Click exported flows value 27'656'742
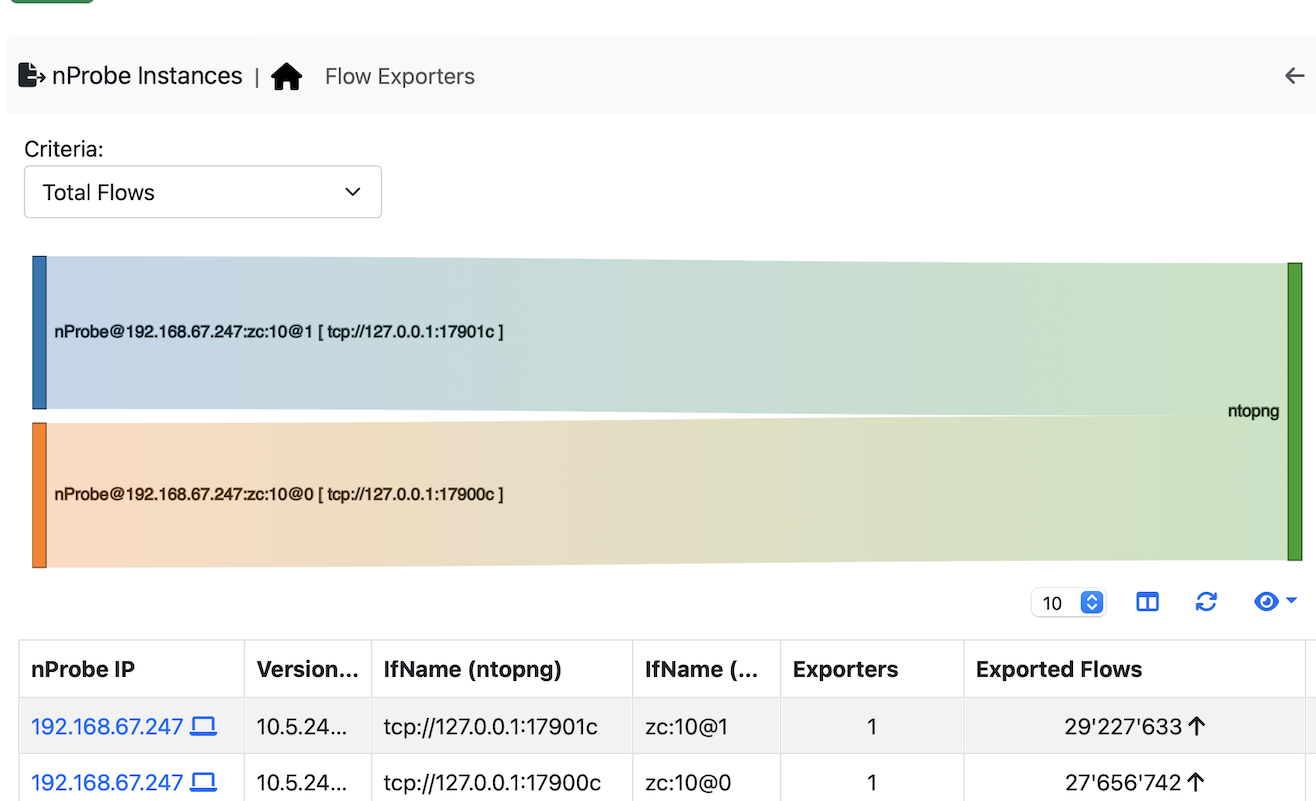This screenshot has width=1316, height=801. 1123,782
